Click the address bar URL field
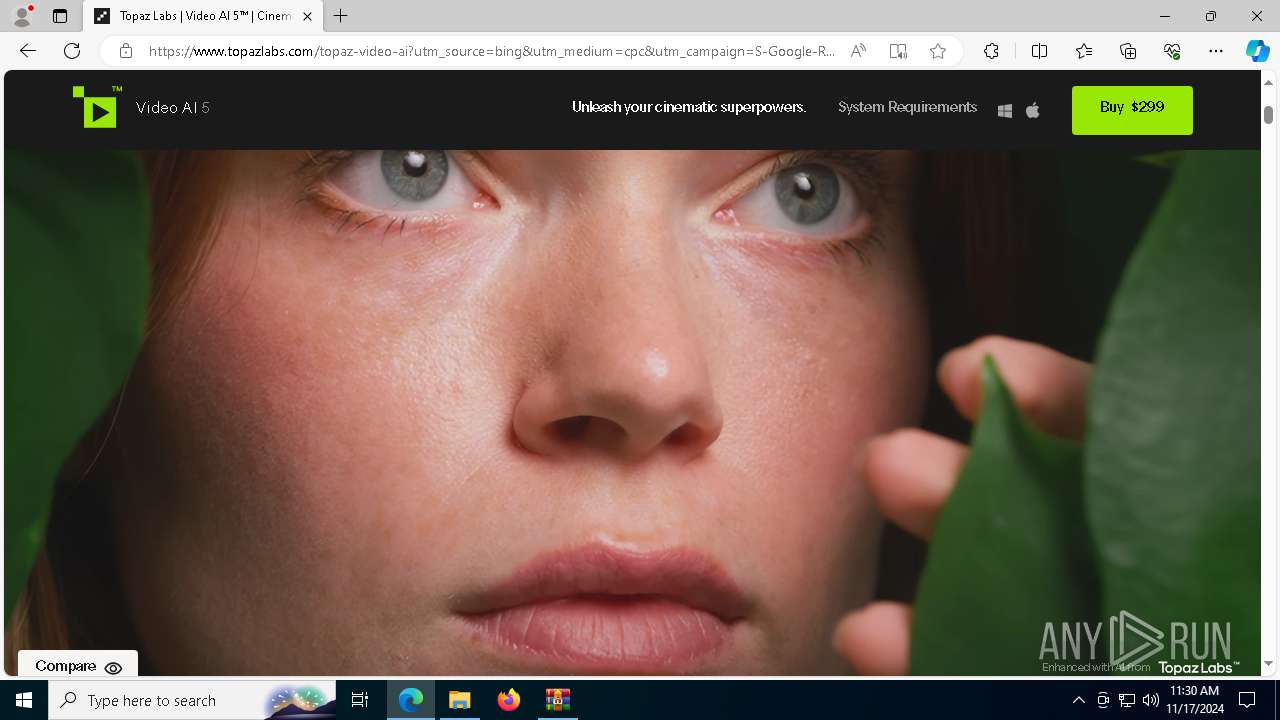This screenshot has height=720, width=1280. [x=492, y=51]
